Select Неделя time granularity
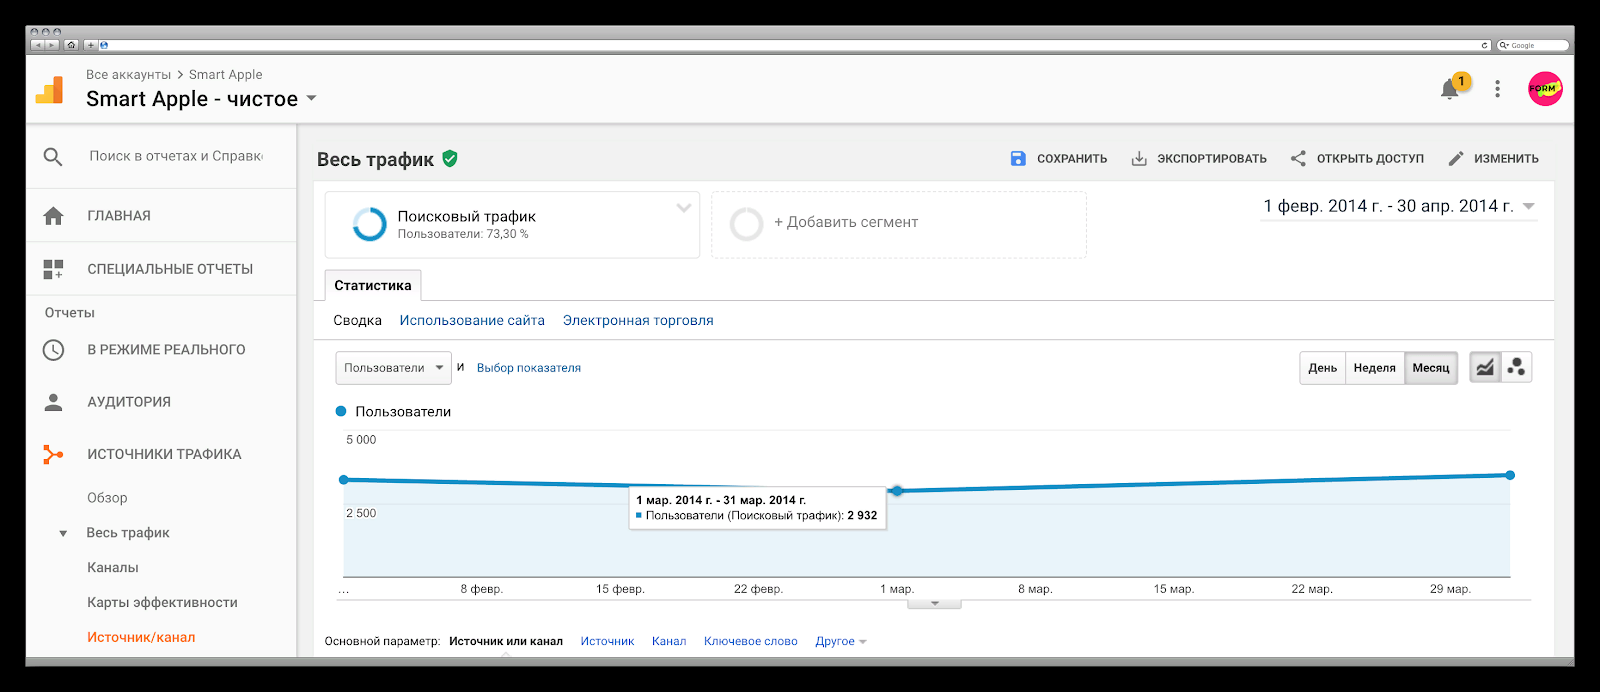This screenshot has height=692, width=1600. [1374, 368]
